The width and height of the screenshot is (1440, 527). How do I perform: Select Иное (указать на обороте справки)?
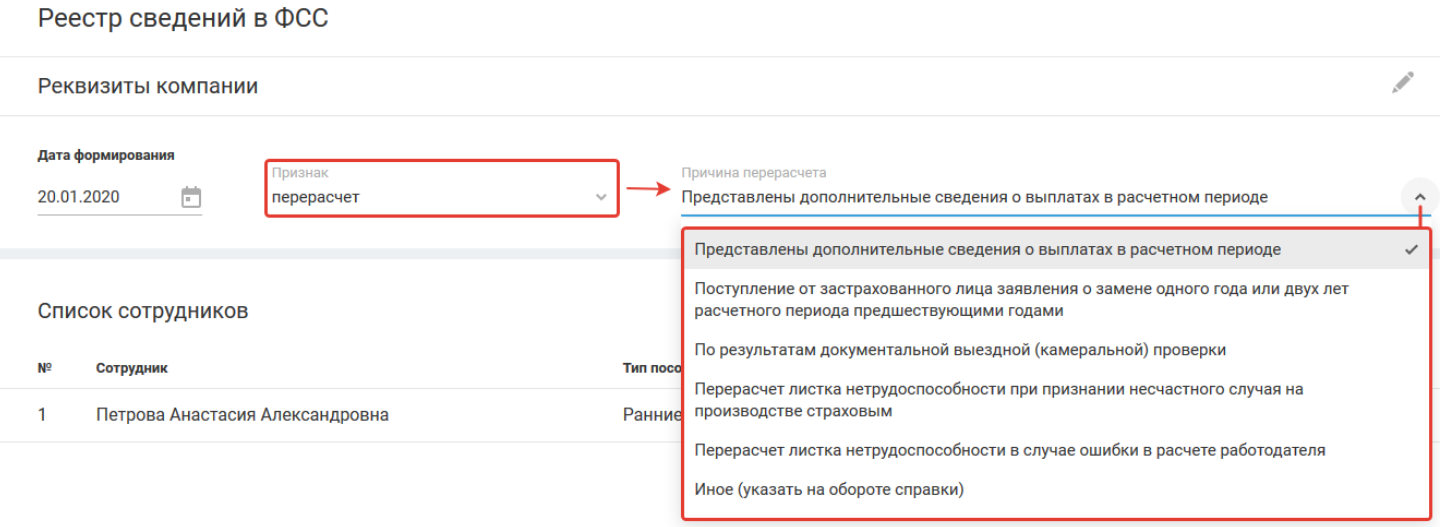tap(828, 490)
